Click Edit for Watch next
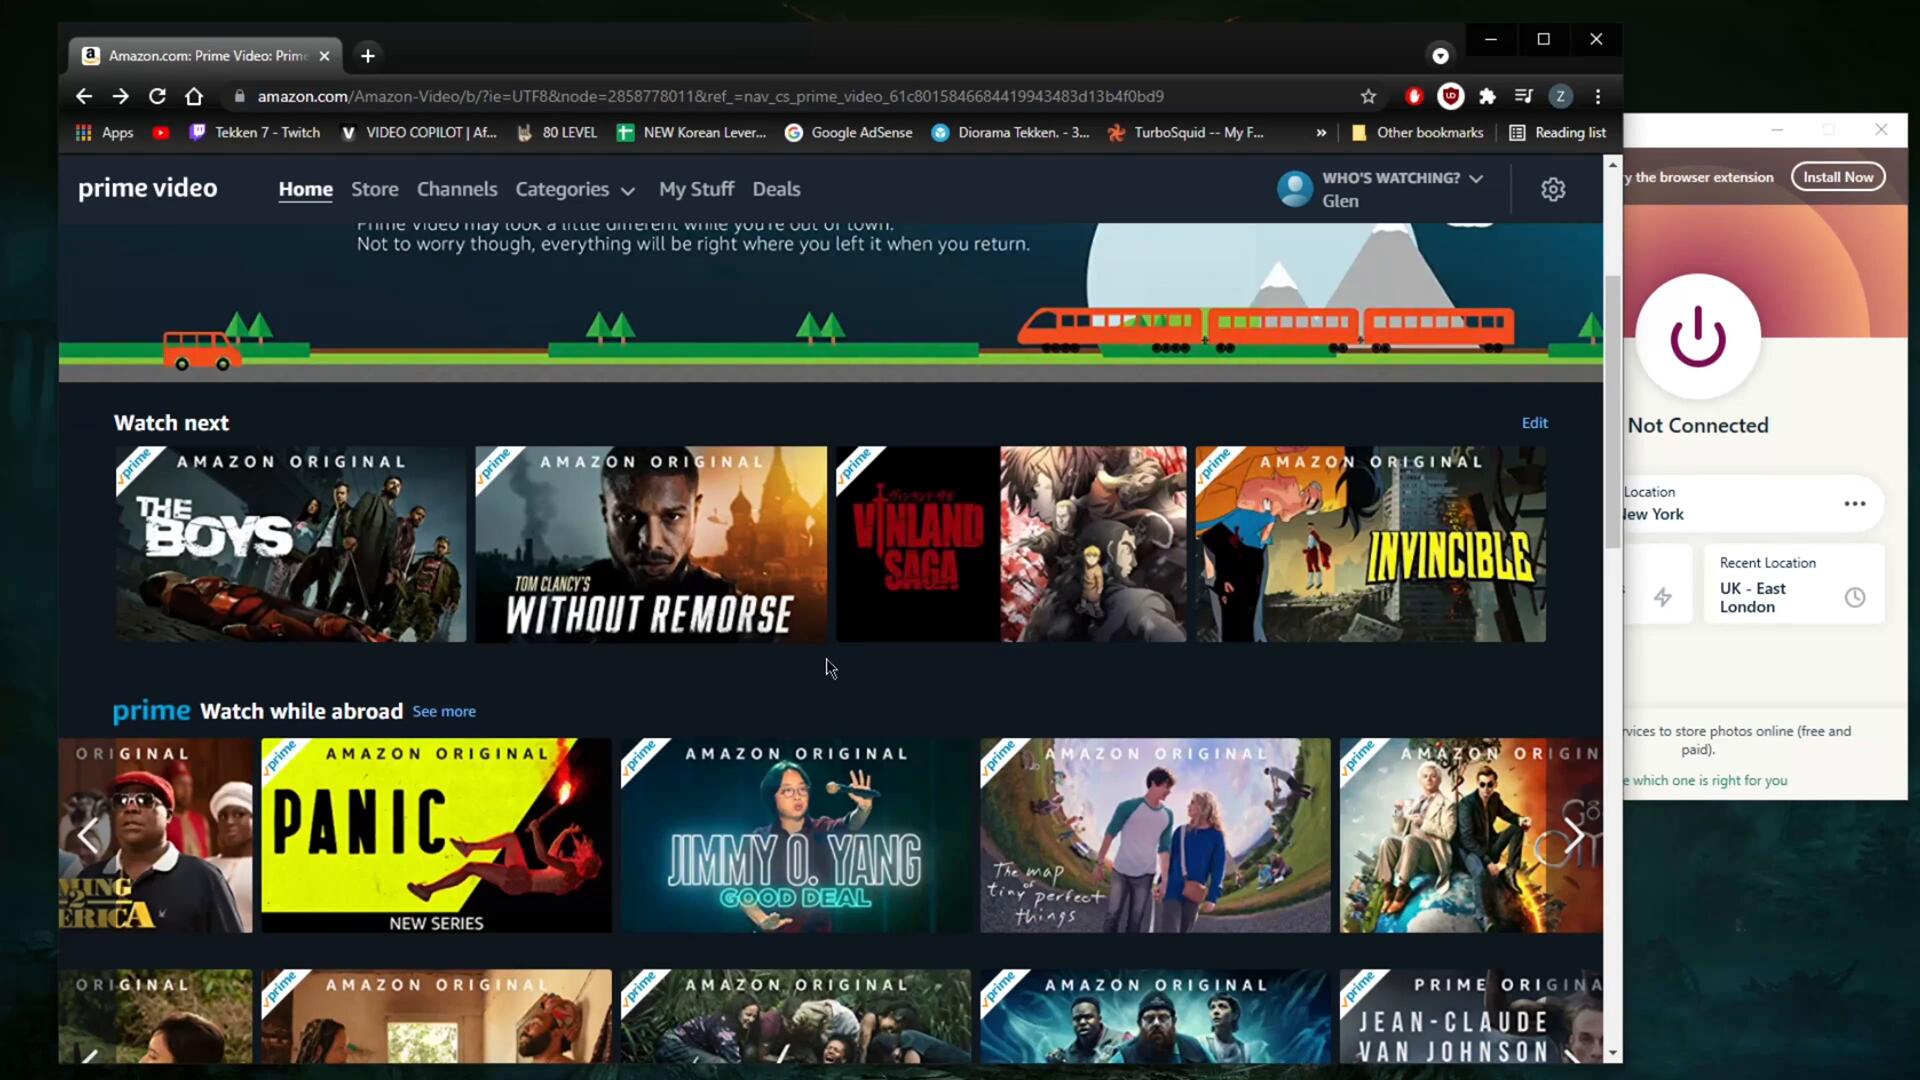Image resolution: width=1920 pixels, height=1080 pixels. pos(1534,423)
